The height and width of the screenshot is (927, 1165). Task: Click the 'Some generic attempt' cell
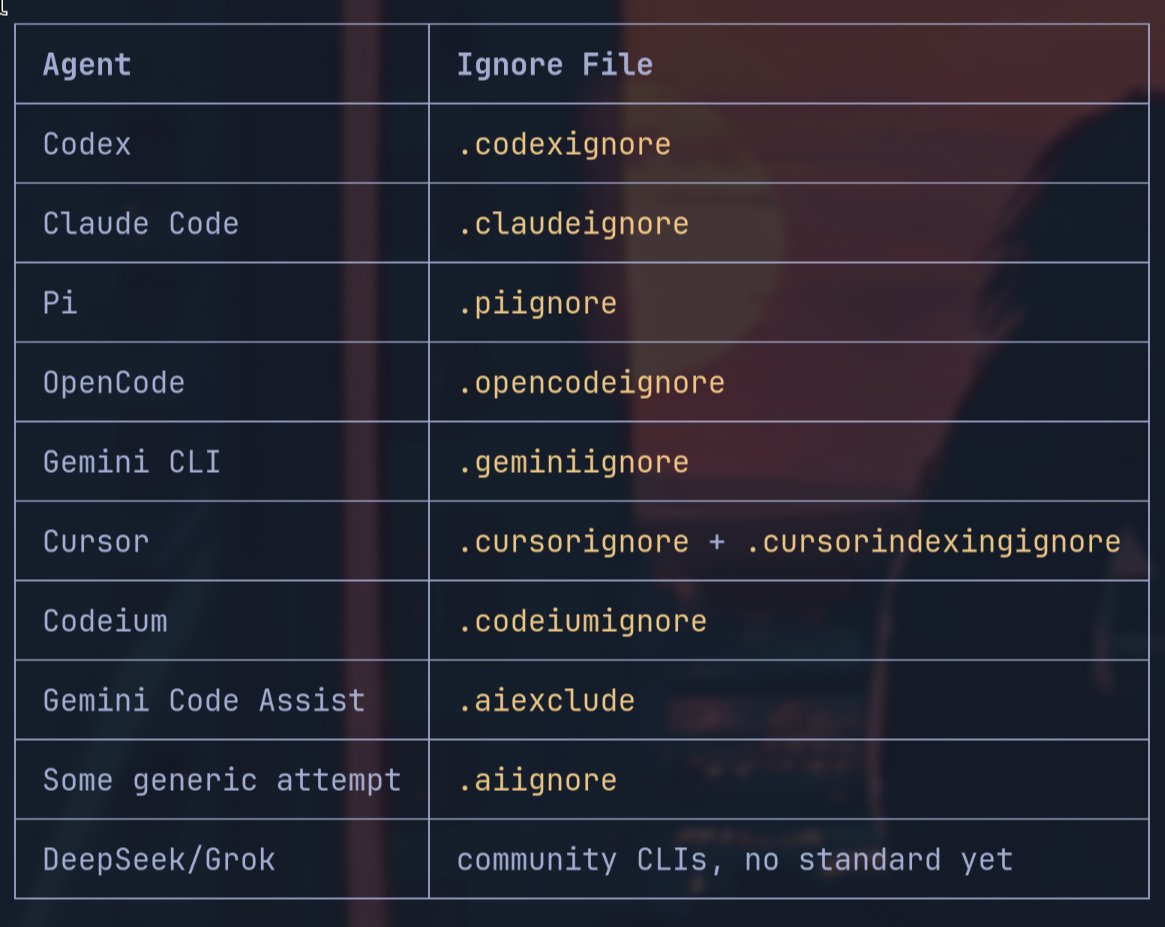[x=222, y=781]
